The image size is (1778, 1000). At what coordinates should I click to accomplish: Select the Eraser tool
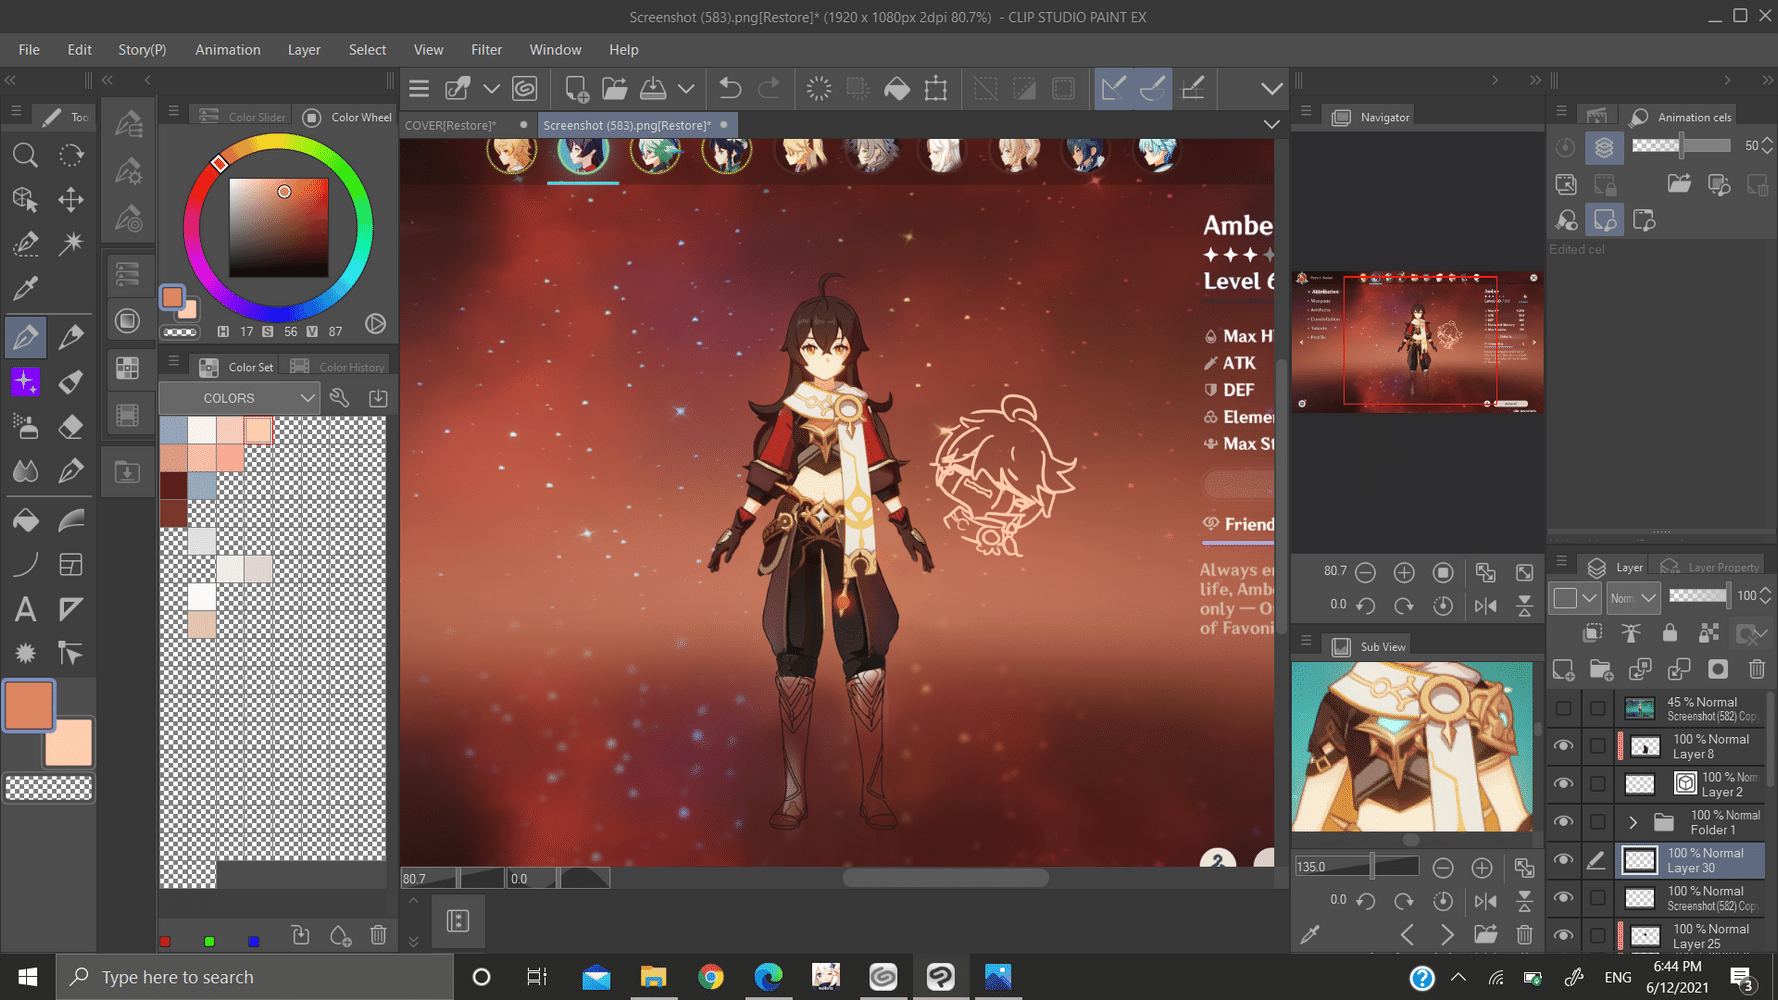70,426
